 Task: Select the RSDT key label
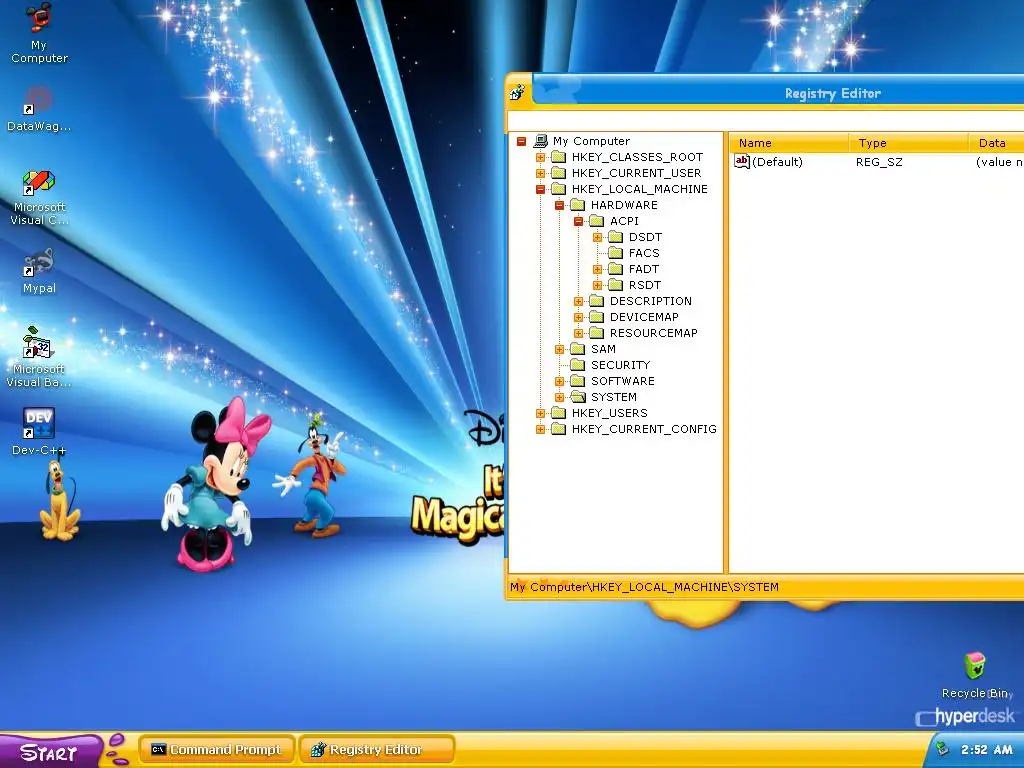tap(645, 285)
